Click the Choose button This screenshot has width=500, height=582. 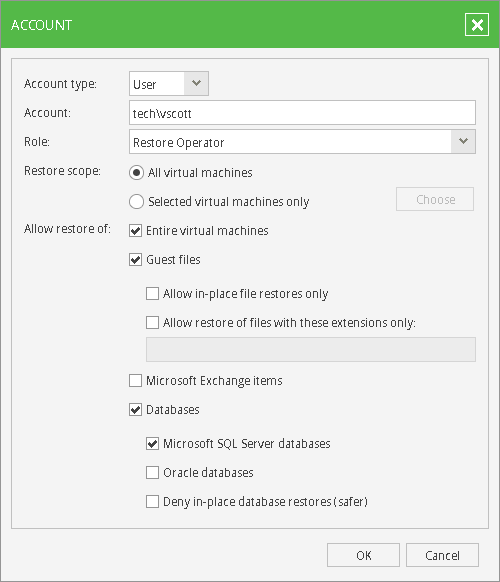pos(435,199)
